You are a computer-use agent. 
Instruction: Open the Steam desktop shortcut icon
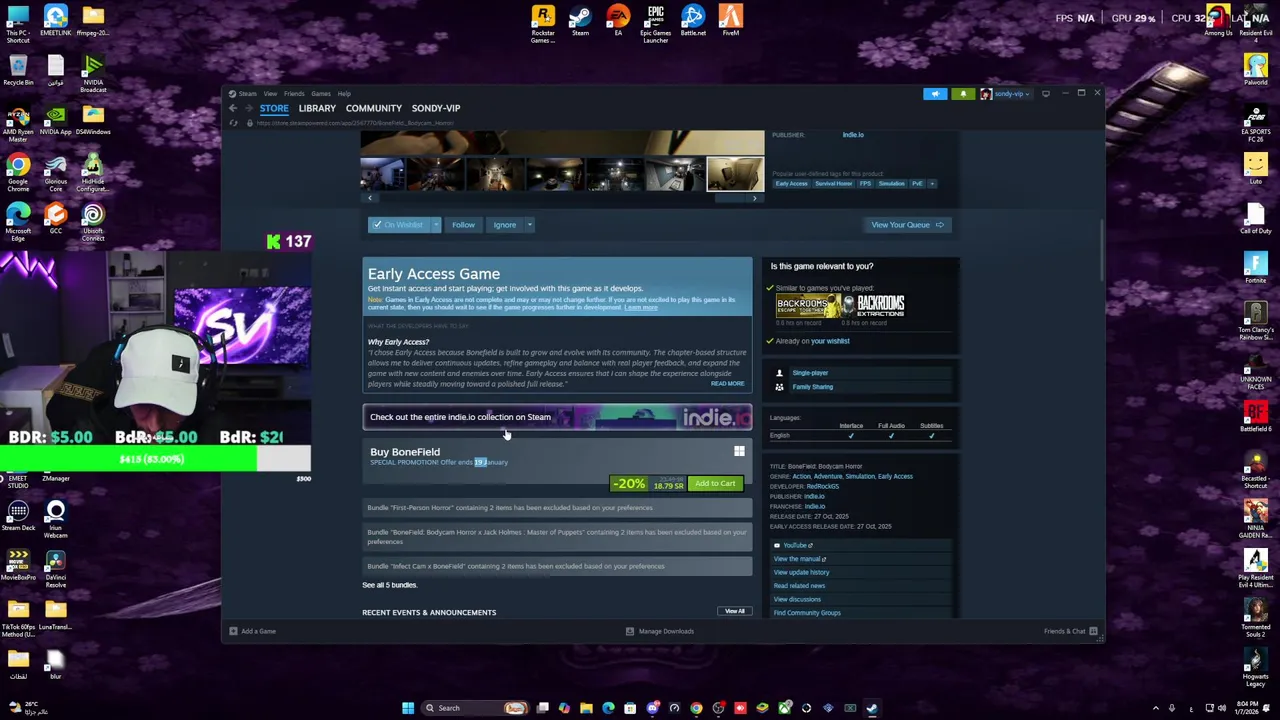pyautogui.click(x=580, y=21)
